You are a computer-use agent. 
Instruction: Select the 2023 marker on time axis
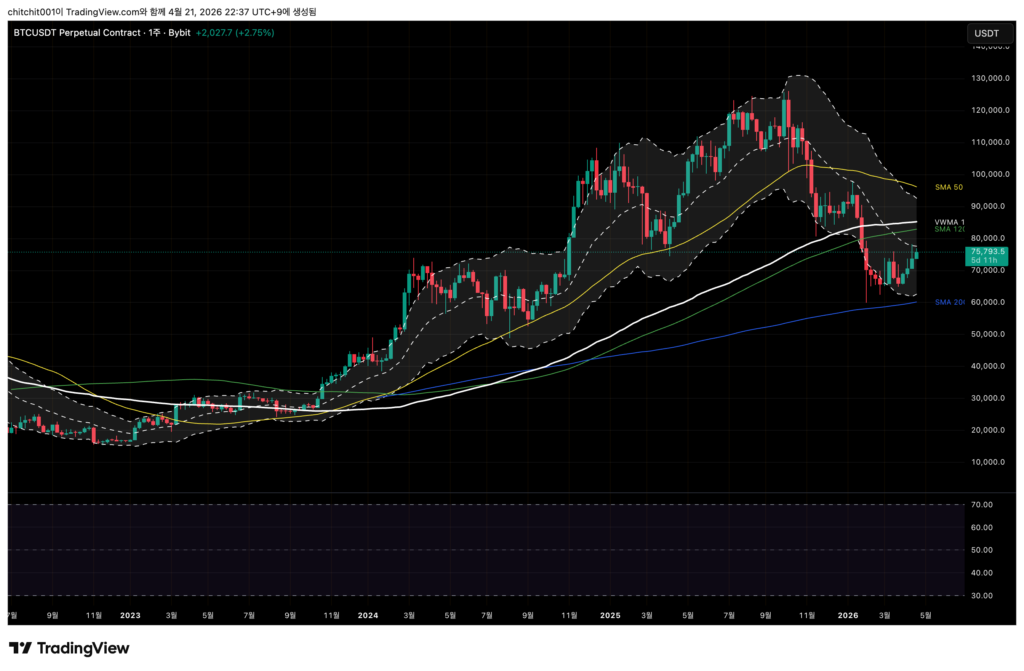point(132,616)
